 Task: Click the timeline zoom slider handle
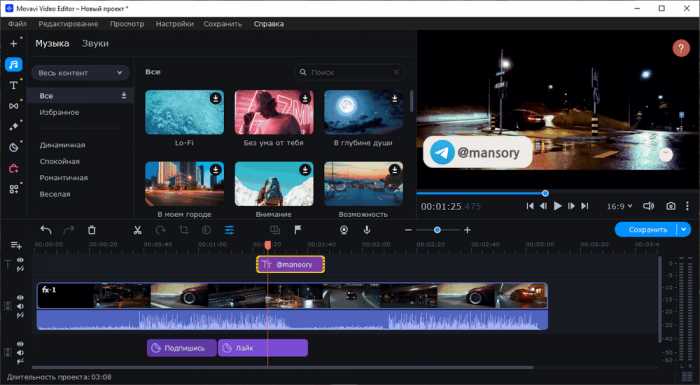point(438,230)
